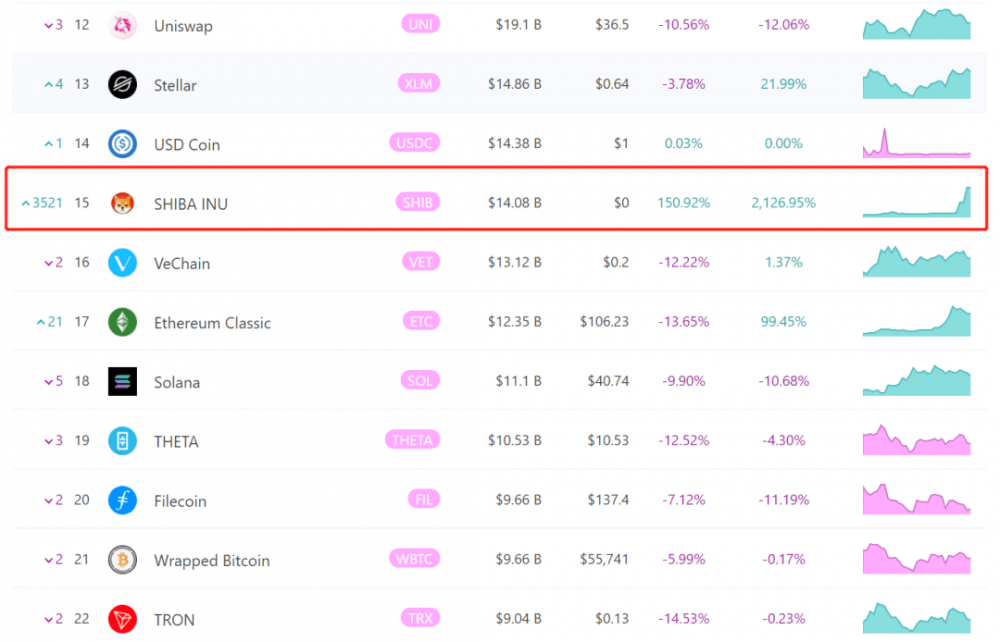The width and height of the screenshot is (1000, 642).
Task: Select the SHIB ticker badge
Action: click(417, 203)
